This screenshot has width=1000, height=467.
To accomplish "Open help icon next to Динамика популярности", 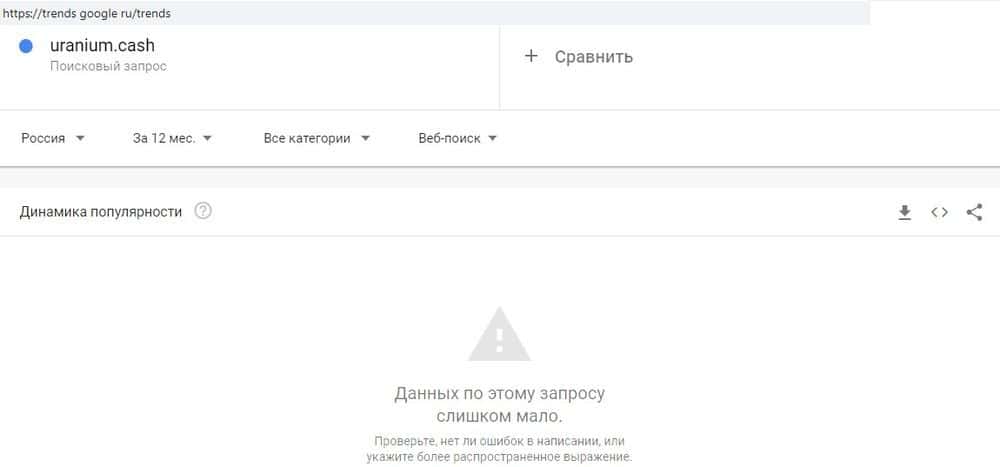I will (x=203, y=211).
